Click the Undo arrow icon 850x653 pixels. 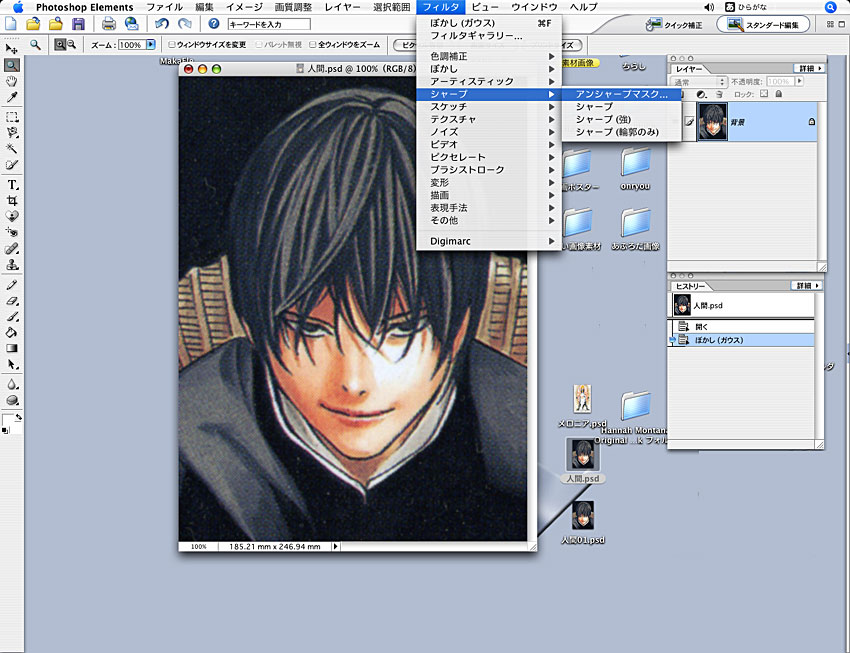pos(162,24)
